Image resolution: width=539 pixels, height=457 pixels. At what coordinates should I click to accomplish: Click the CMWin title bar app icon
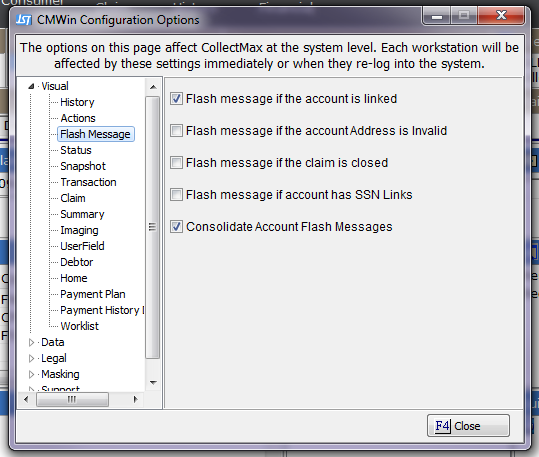pos(24,20)
